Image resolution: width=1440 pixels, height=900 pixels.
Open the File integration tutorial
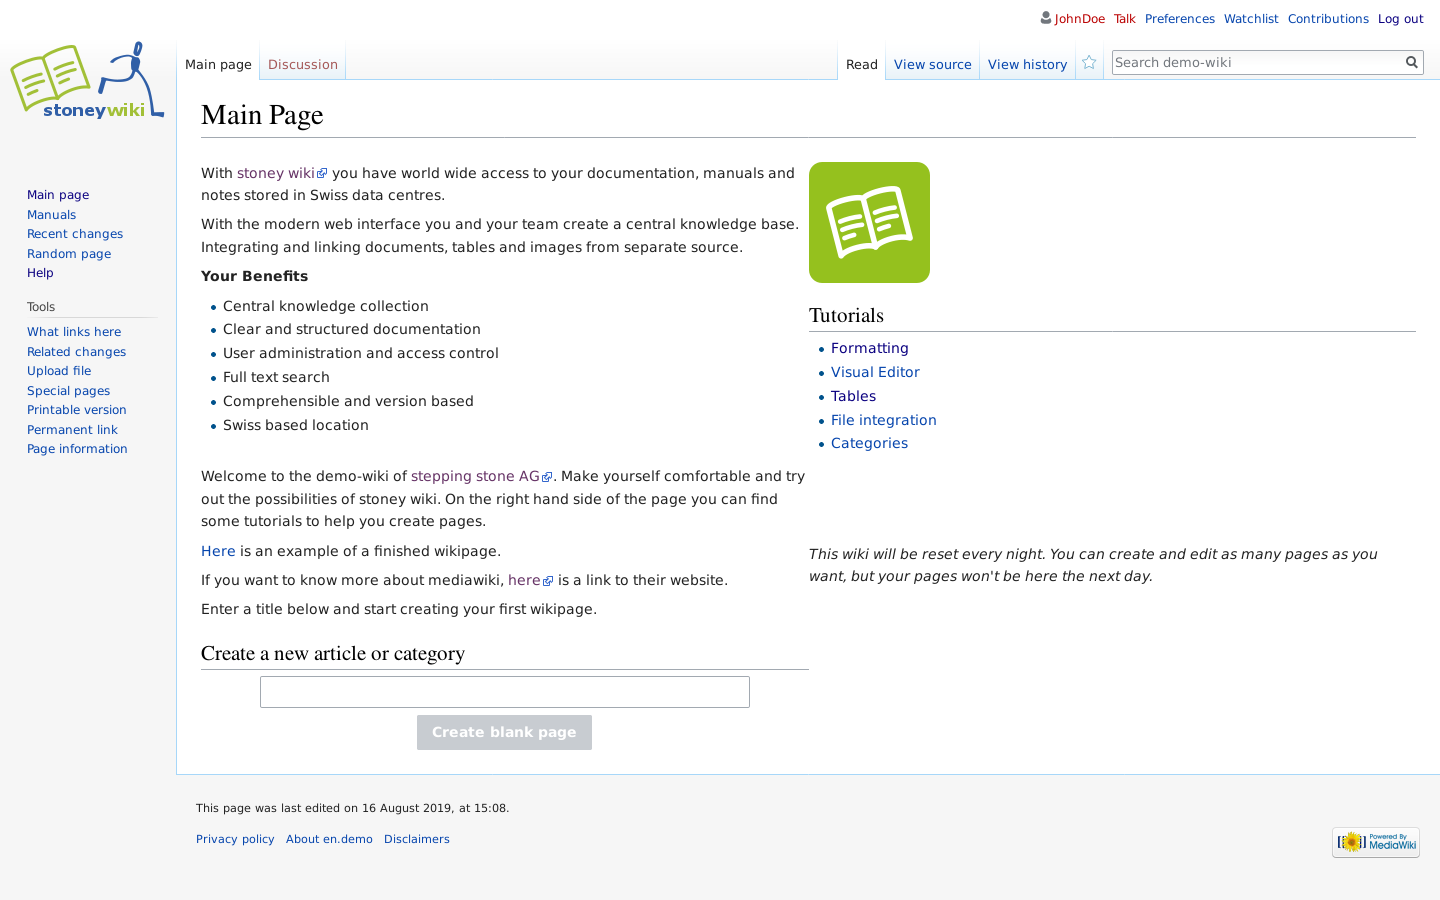884,420
